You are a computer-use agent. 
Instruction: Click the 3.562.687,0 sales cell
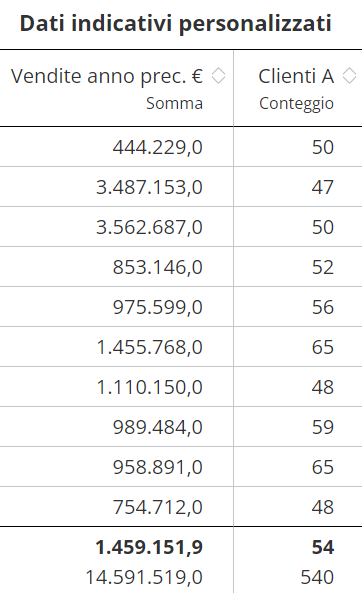149,227
